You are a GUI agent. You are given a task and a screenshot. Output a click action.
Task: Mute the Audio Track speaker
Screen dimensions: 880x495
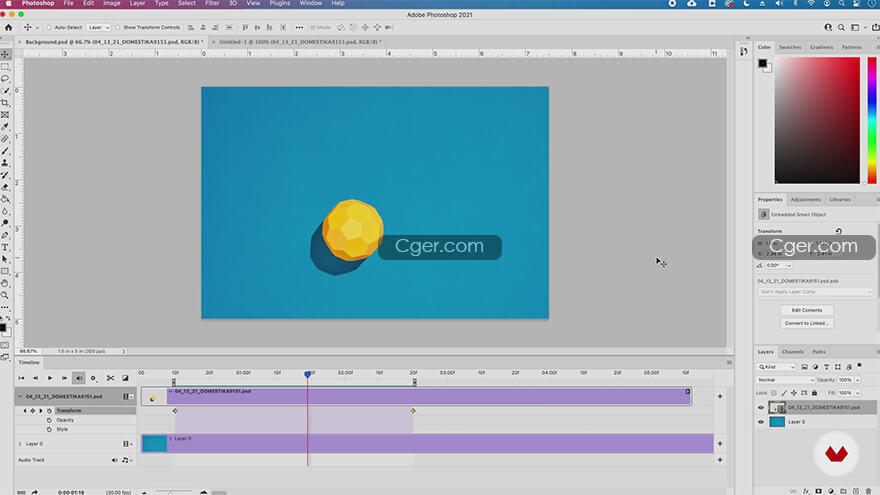pos(114,460)
